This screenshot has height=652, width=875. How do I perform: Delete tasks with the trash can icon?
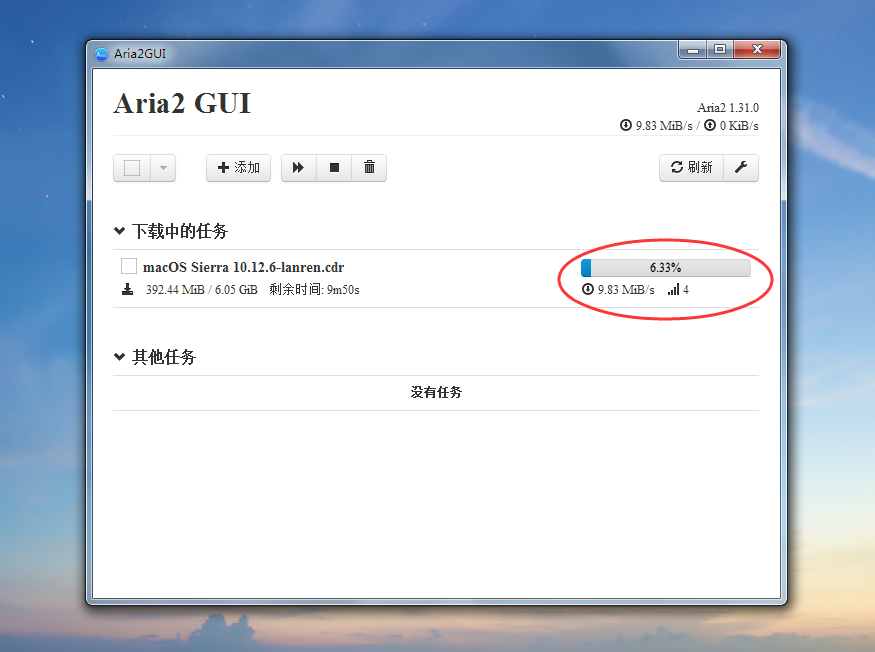[x=369, y=167]
